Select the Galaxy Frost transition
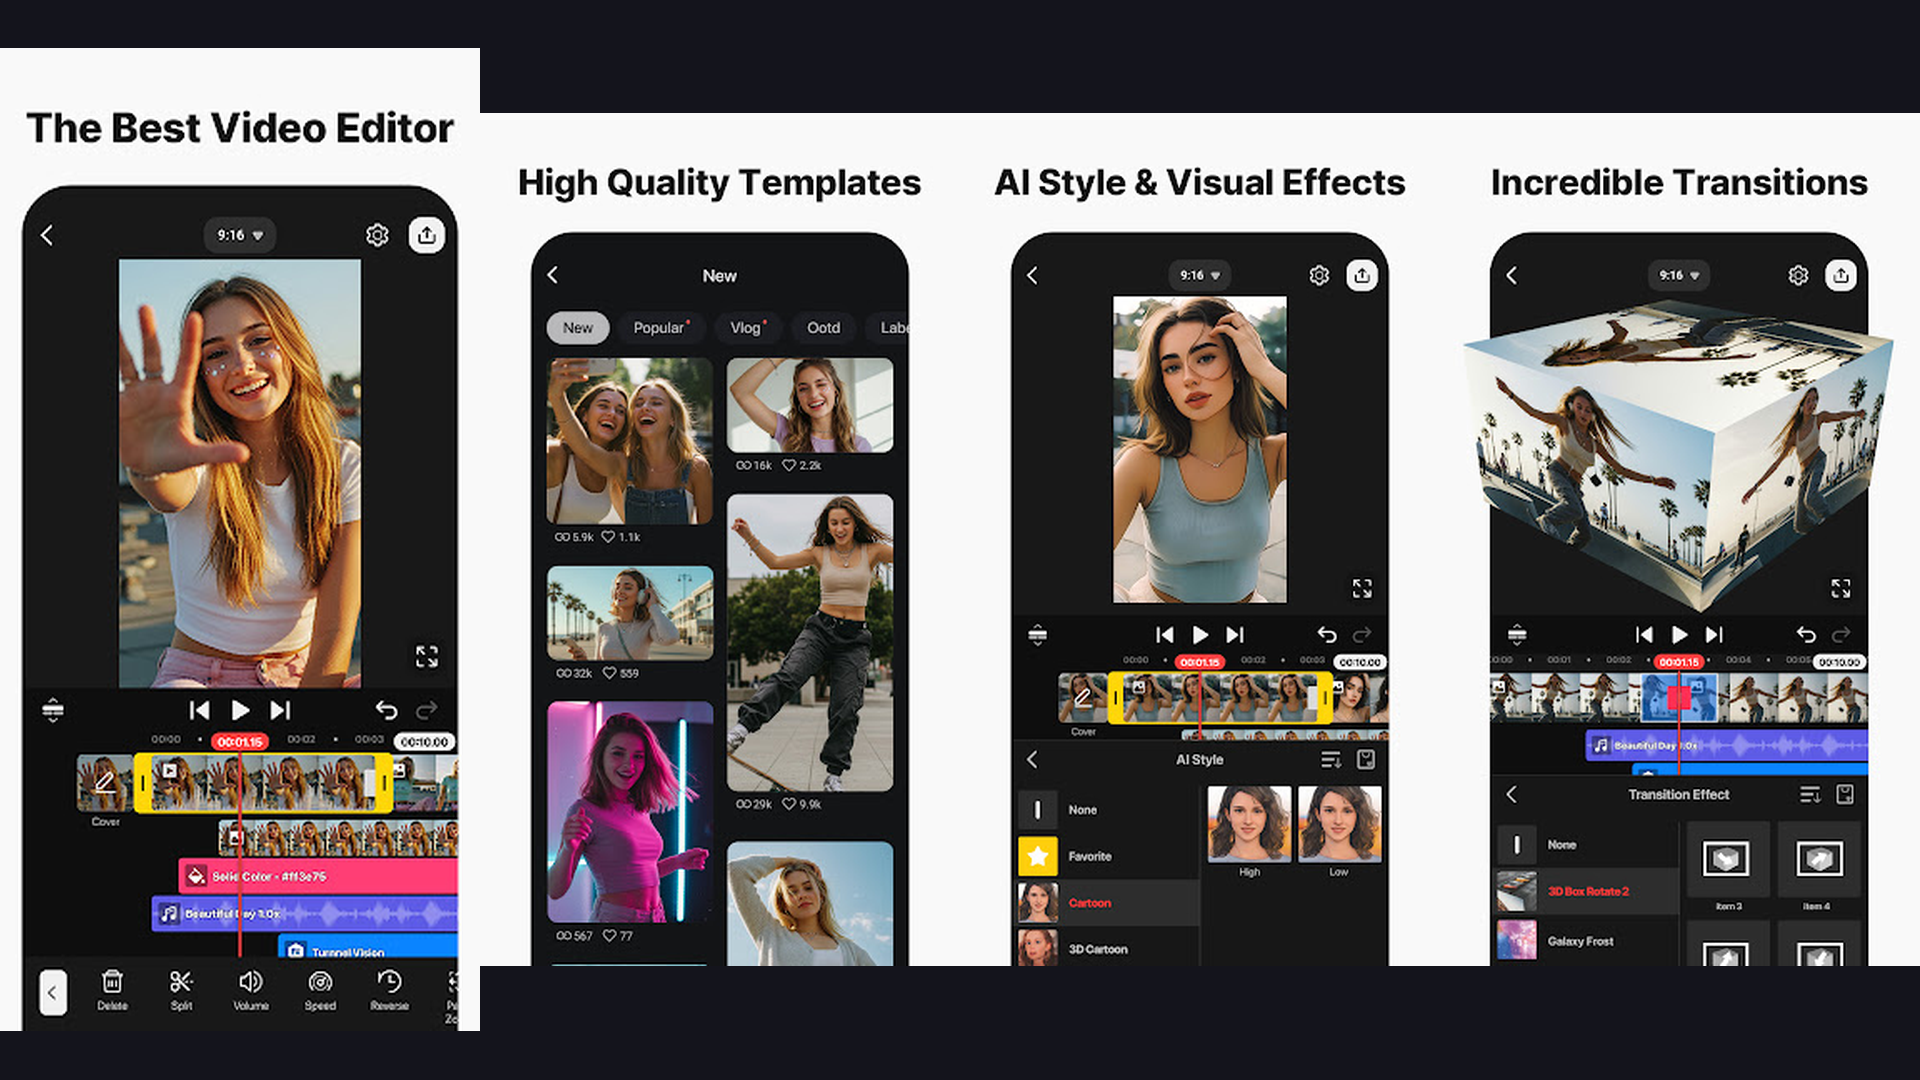This screenshot has width=1920, height=1080. point(1580,941)
